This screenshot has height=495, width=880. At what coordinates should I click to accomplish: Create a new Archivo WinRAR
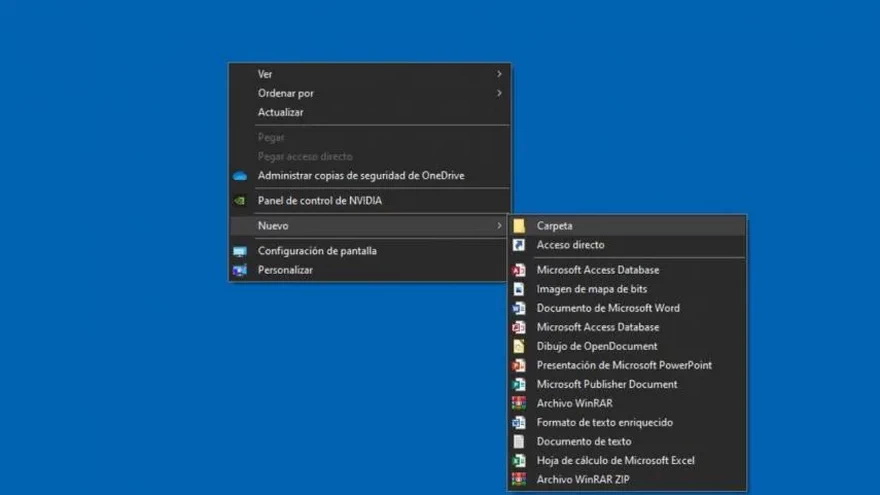pyautogui.click(x=627, y=404)
